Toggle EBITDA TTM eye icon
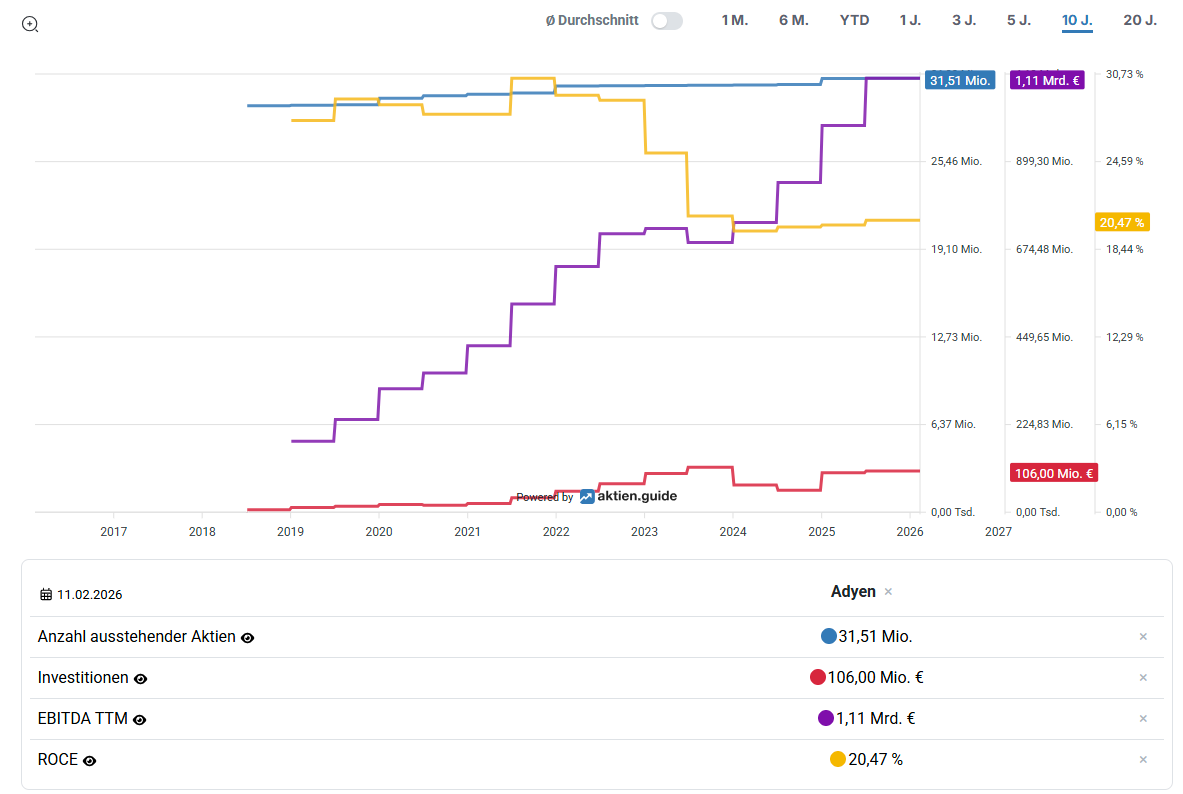Viewport: 1183px width, 794px height. click(140, 719)
